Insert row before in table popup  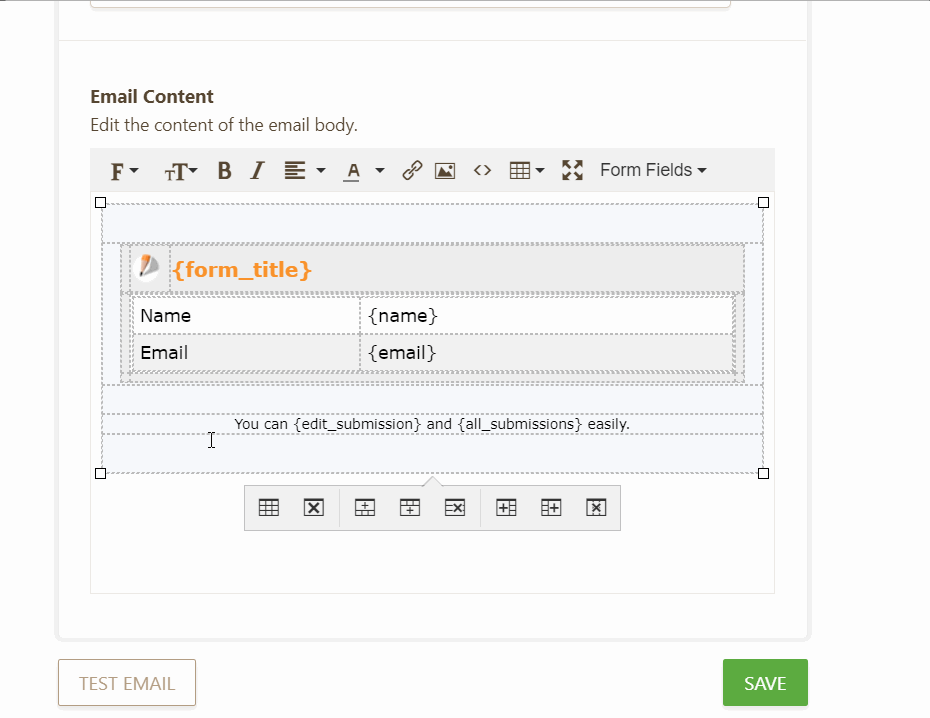365,508
